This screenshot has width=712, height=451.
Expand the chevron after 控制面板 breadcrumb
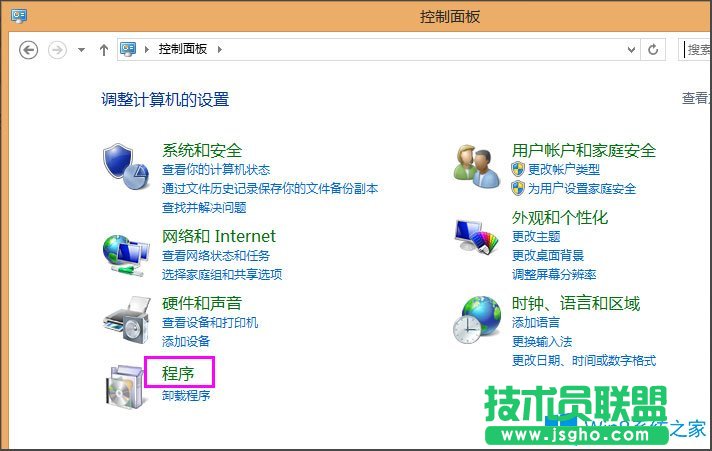coord(220,50)
